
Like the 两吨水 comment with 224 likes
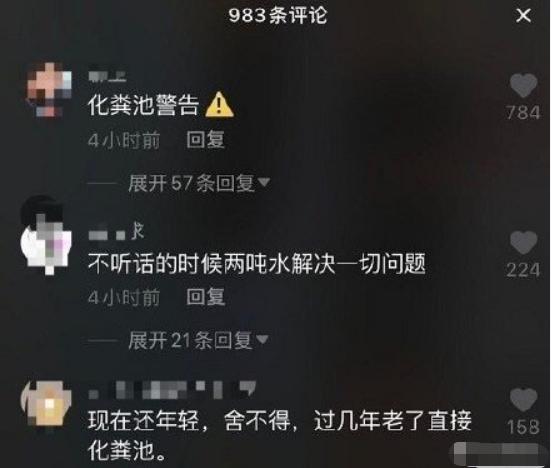pyautogui.click(x=523, y=243)
